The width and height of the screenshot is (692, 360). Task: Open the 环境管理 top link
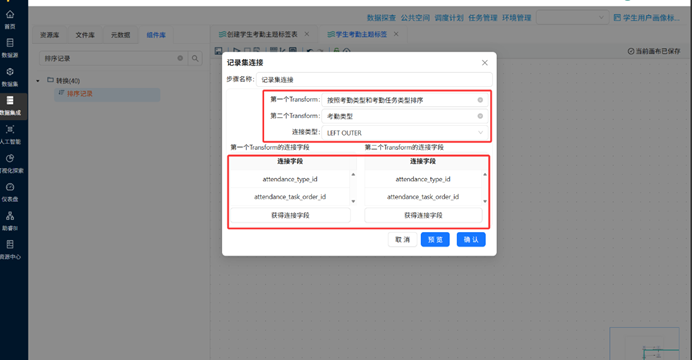tap(517, 18)
